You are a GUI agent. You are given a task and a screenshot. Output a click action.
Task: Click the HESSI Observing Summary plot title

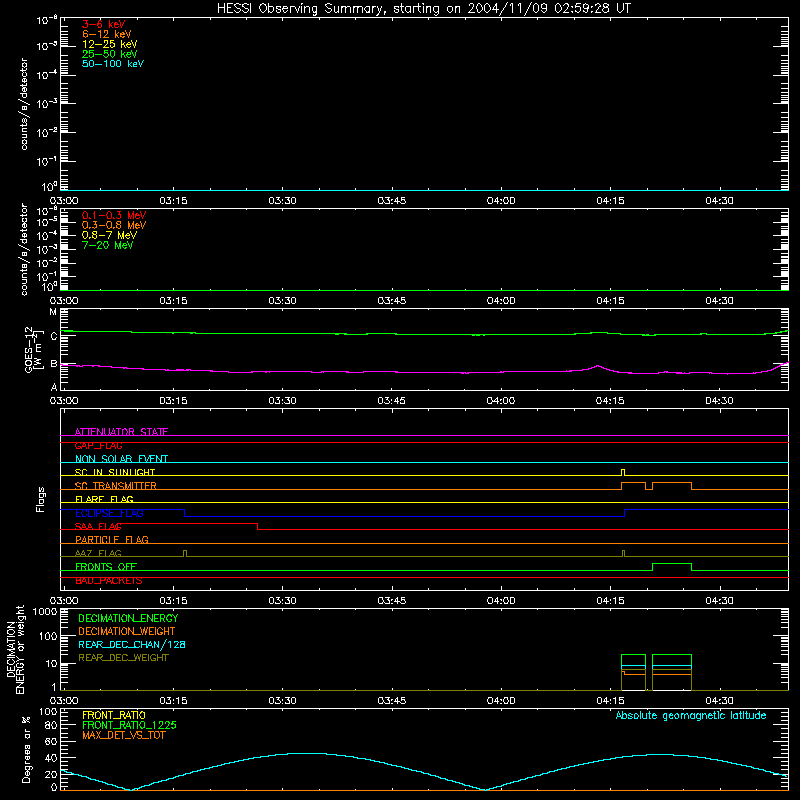[x=424, y=8]
